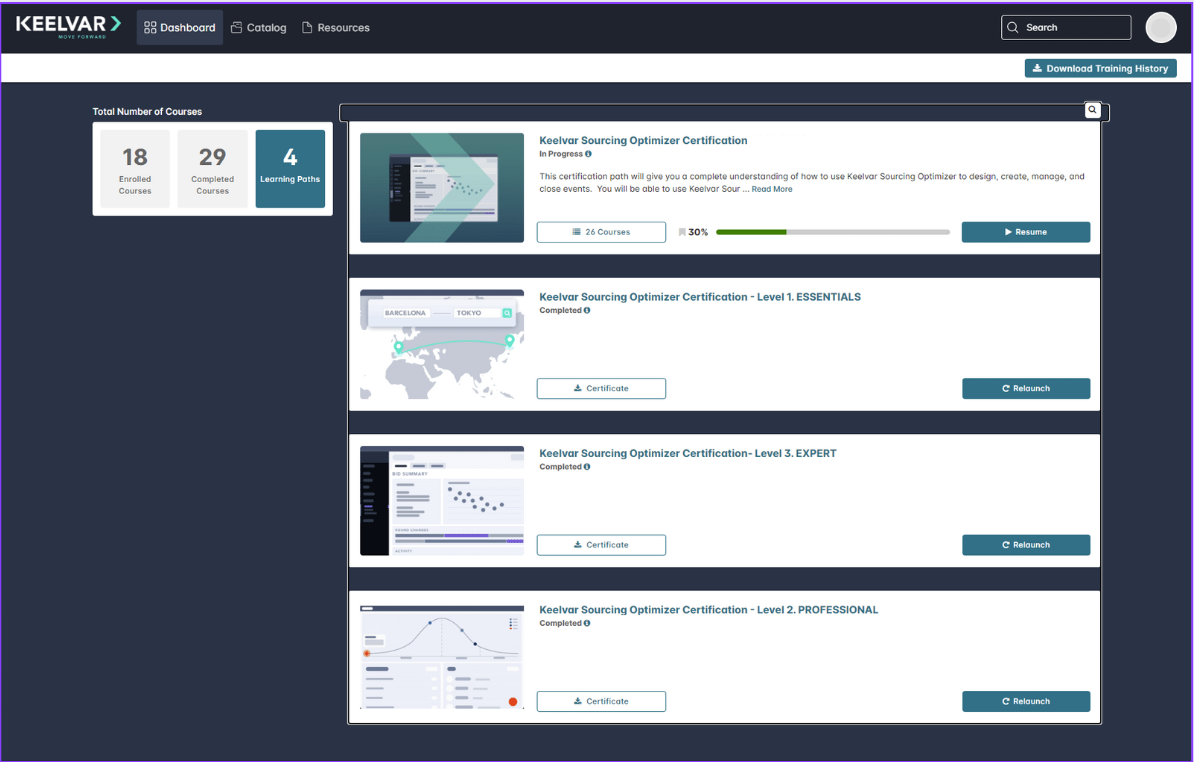Open the Dashboard tab
The width and height of the screenshot is (1194, 762).
point(180,27)
